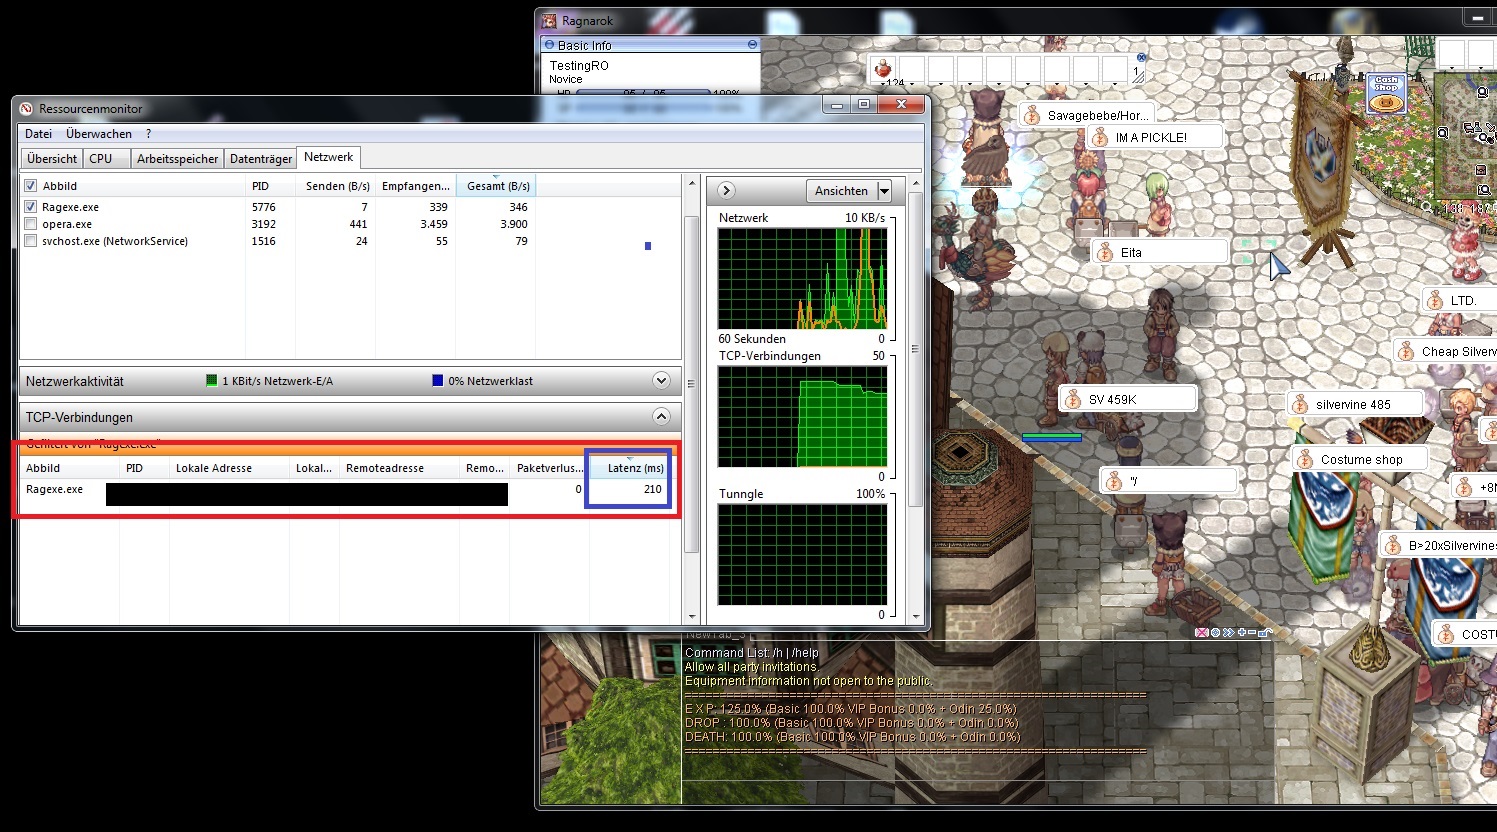
Task: Open the Cash Shop icon
Action: 1386,93
